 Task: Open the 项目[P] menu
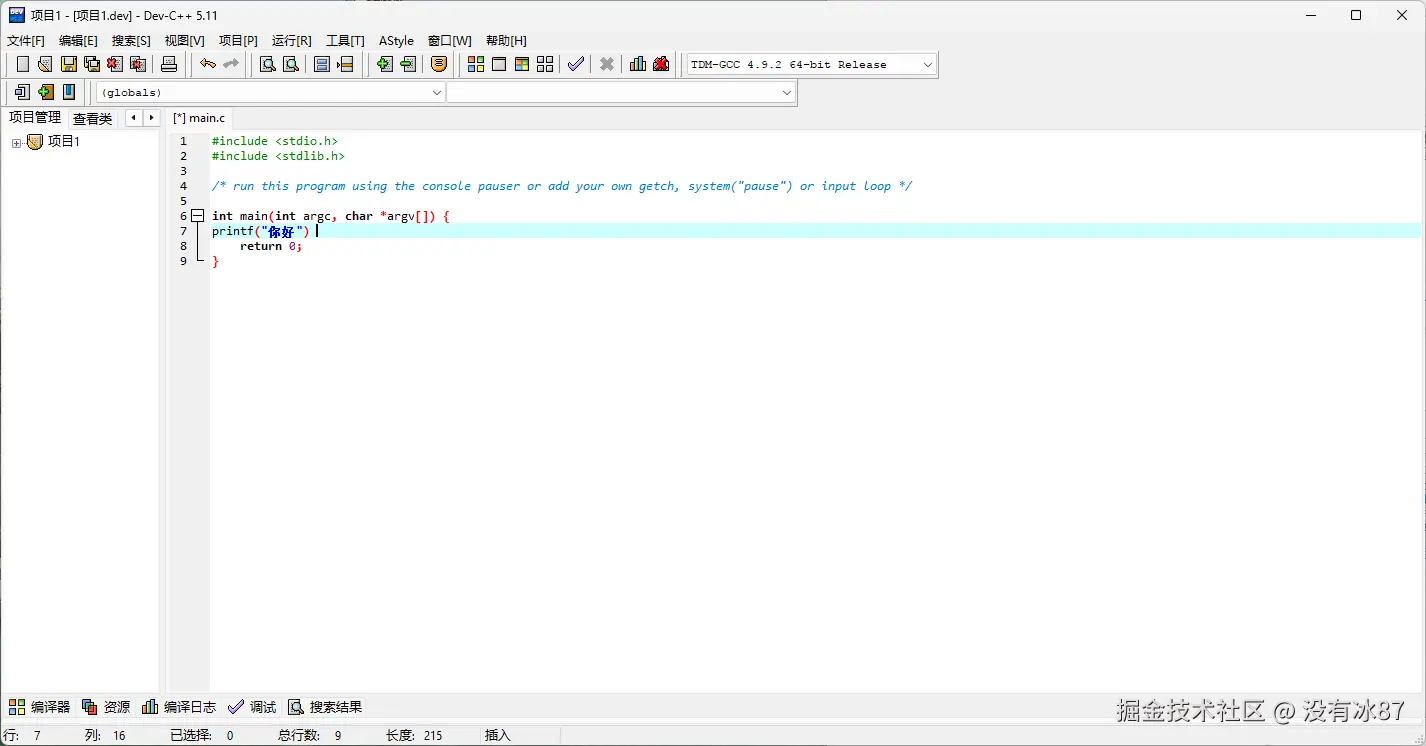(x=238, y=41)
